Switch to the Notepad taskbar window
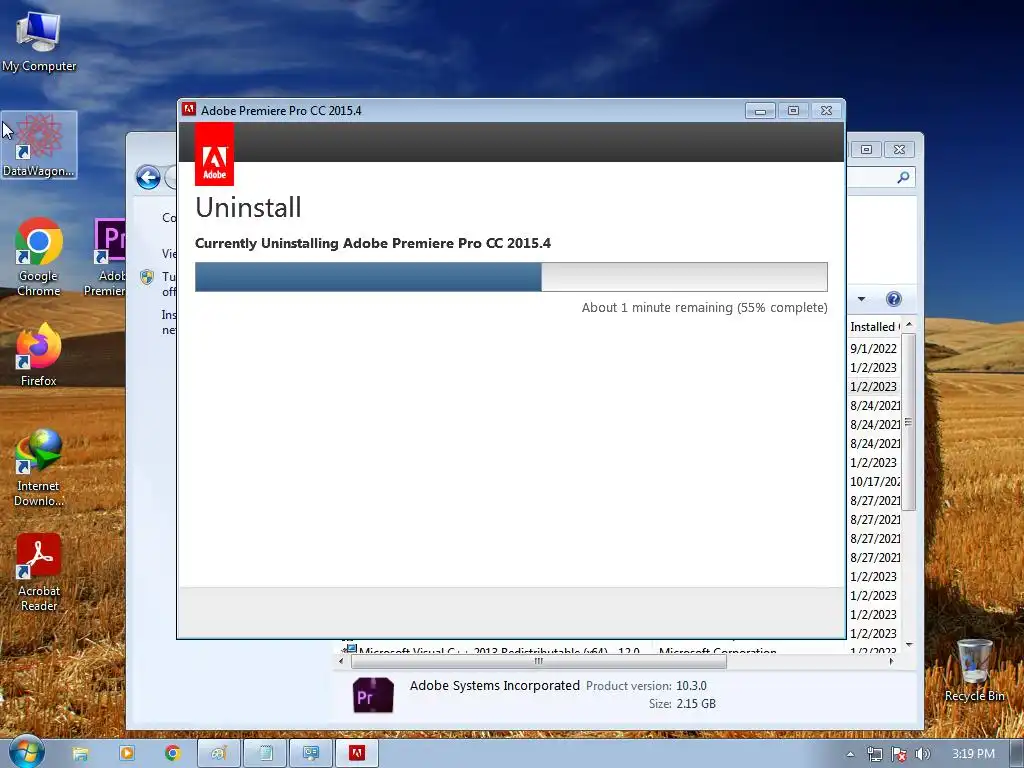Viewport: 1024px width, 768px height. [265, 754]
